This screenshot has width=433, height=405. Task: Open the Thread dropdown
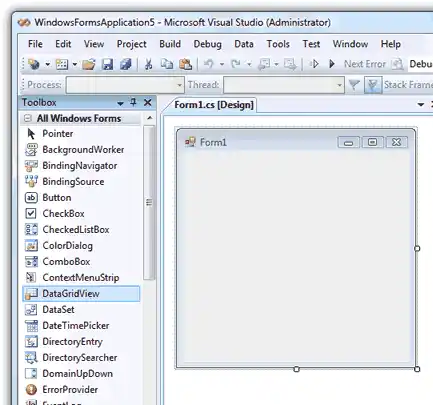pos(339,85)
